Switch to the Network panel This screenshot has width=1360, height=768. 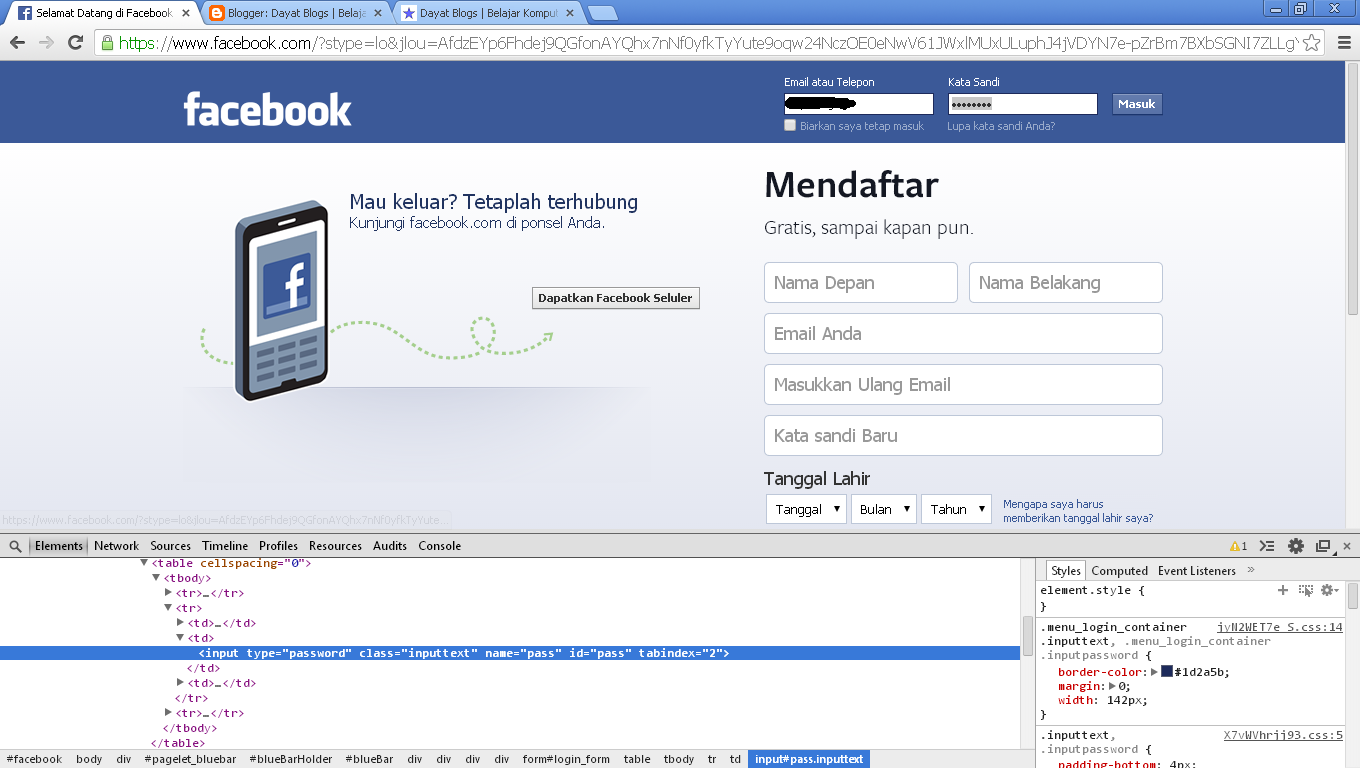pyautogui.click(x=117, y=546)
